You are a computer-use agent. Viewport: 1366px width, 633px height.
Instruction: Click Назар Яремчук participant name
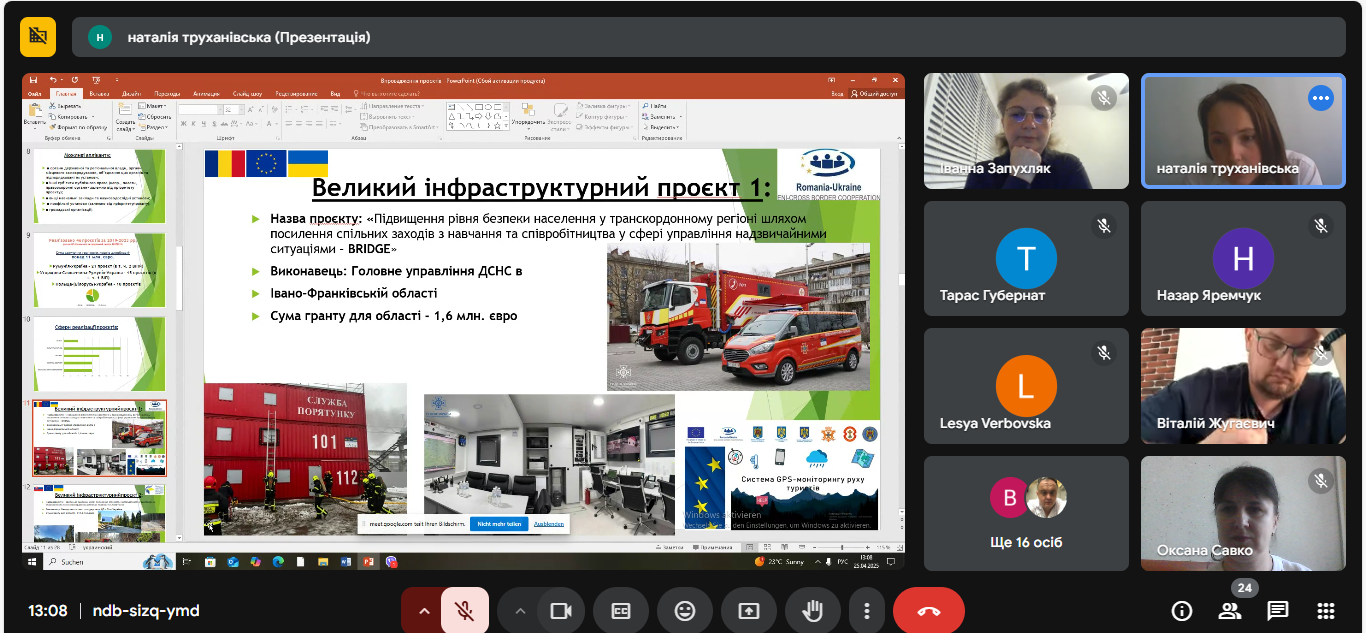pyautogui.click(x=1209, y=296)
